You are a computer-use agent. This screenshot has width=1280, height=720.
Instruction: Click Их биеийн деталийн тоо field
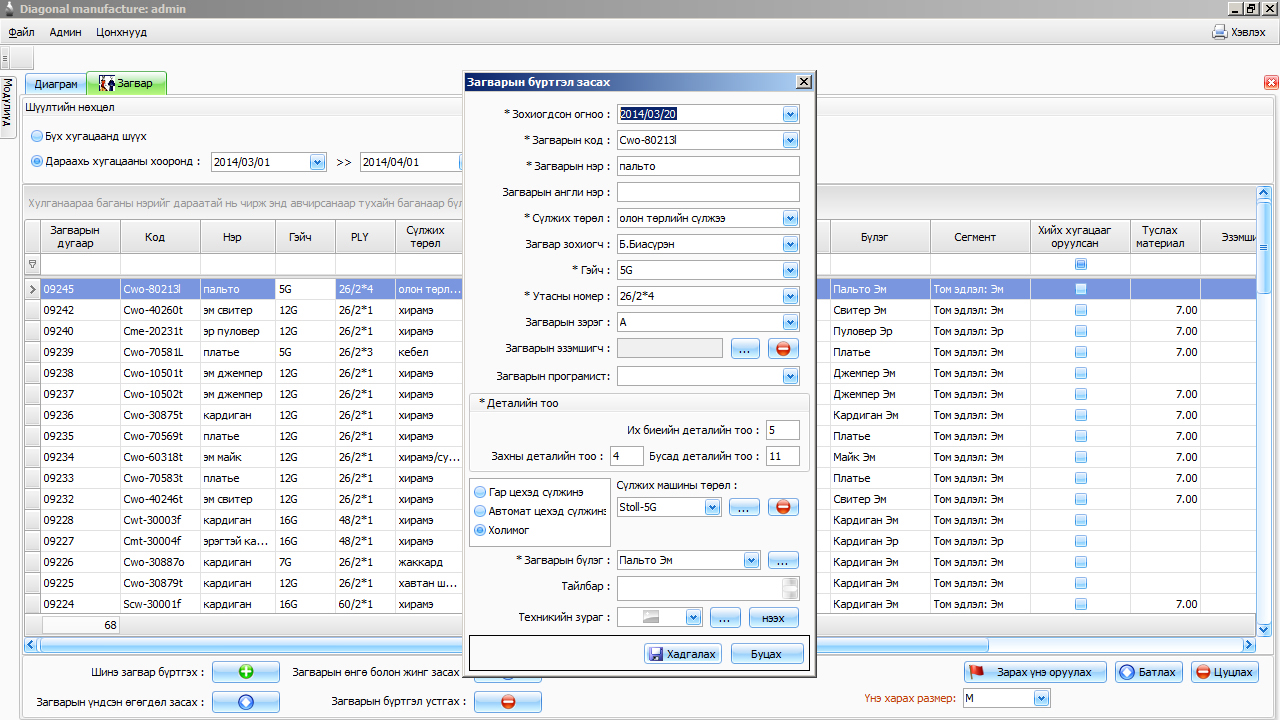(783, 430)
